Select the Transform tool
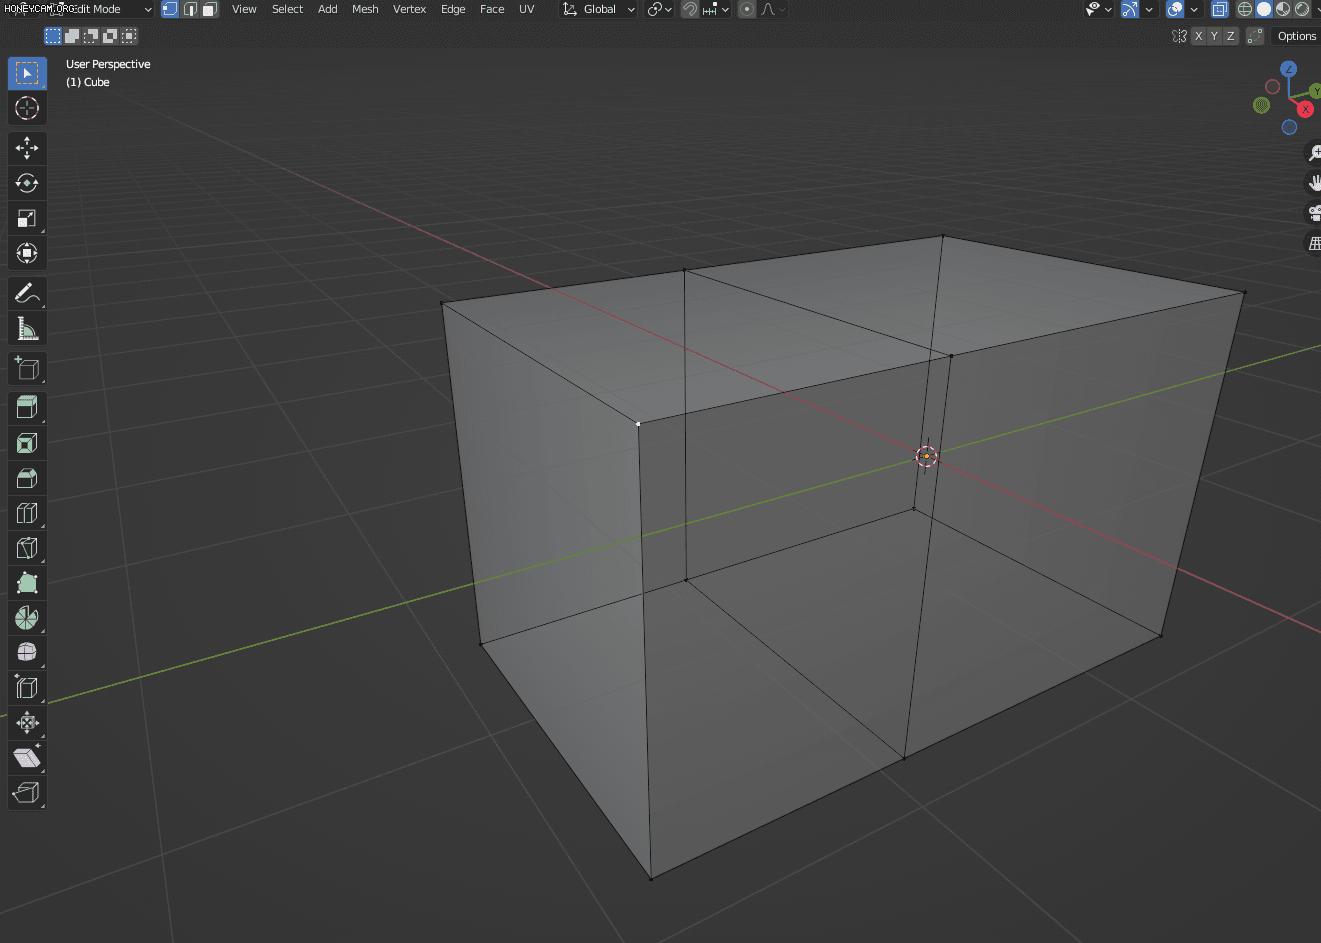The height and width of the screenshot is (943, 1321). click(x=27, y=253)
